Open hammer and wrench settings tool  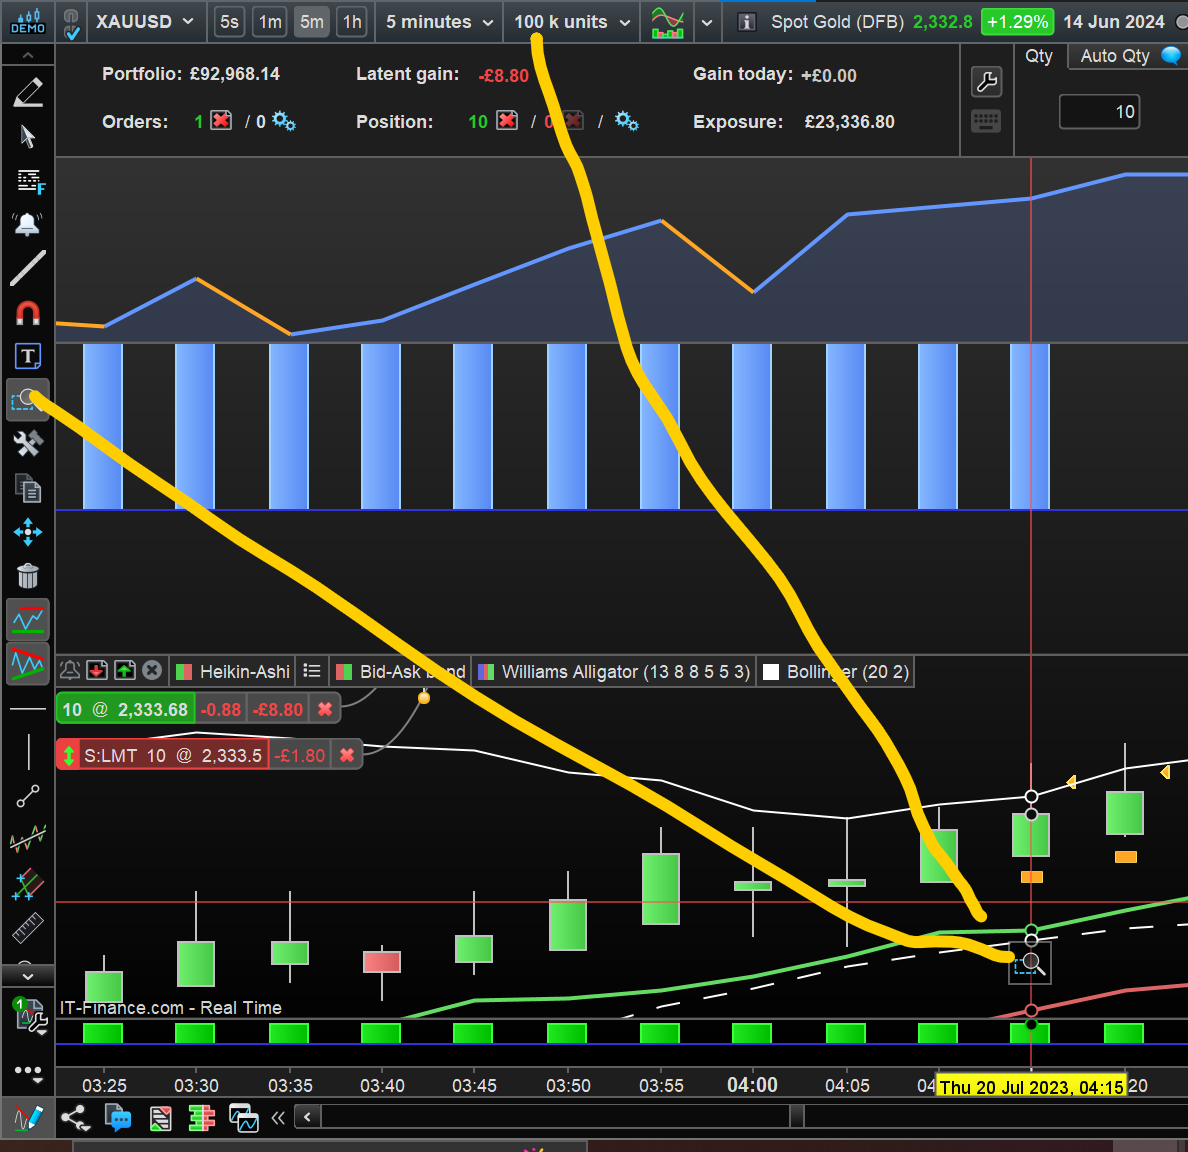(28, 444)
